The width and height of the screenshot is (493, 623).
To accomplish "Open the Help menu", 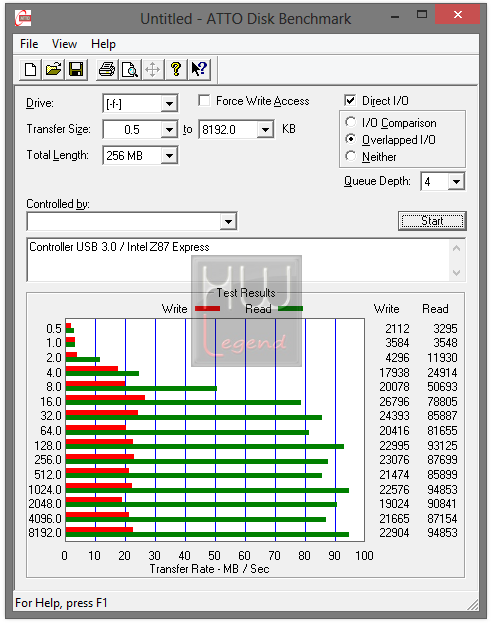I will 103,44.
